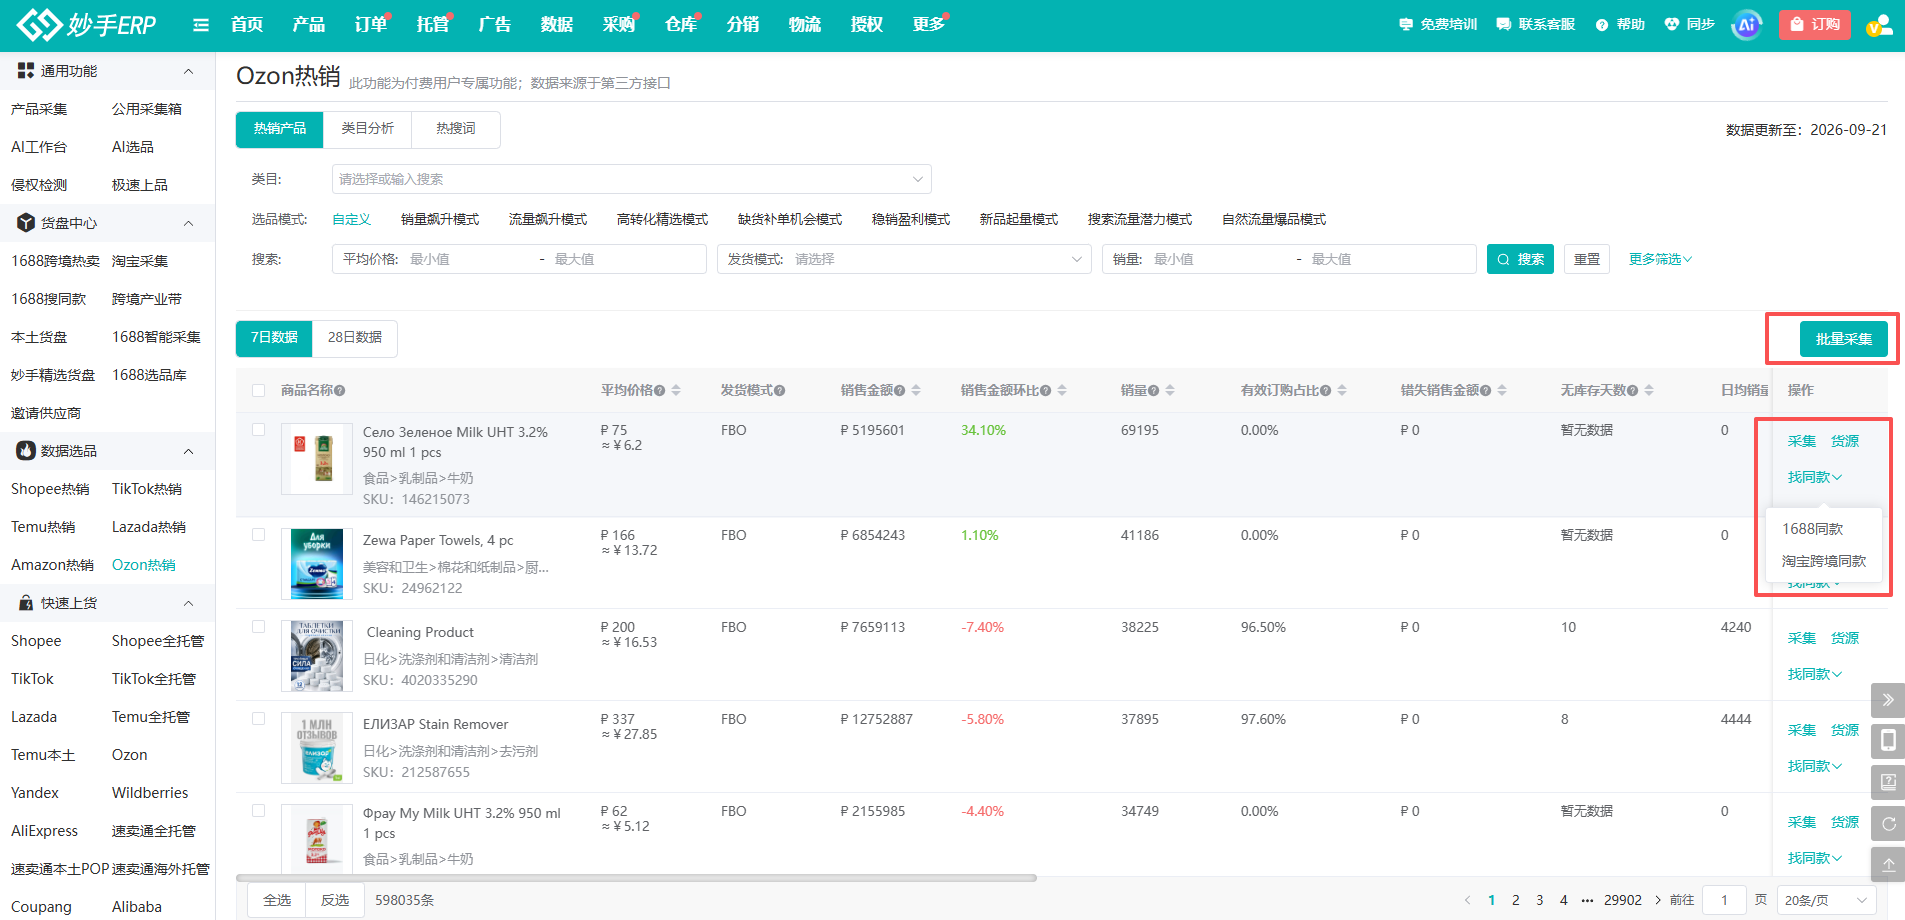Click 采集 for the Село Зеленое Milk row
This screenshot has width=1905, height=920.
pyautogui.click(x=1801, y=441)
